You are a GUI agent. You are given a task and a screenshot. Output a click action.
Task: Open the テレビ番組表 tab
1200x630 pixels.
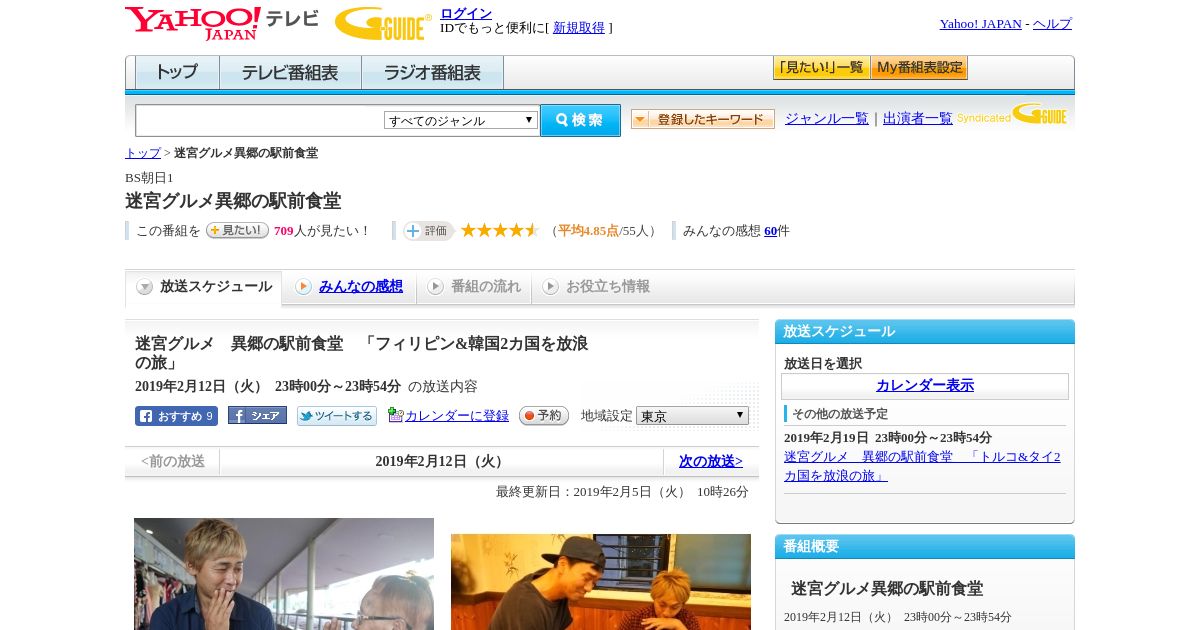pyautogui.click(x=291, y=73)
